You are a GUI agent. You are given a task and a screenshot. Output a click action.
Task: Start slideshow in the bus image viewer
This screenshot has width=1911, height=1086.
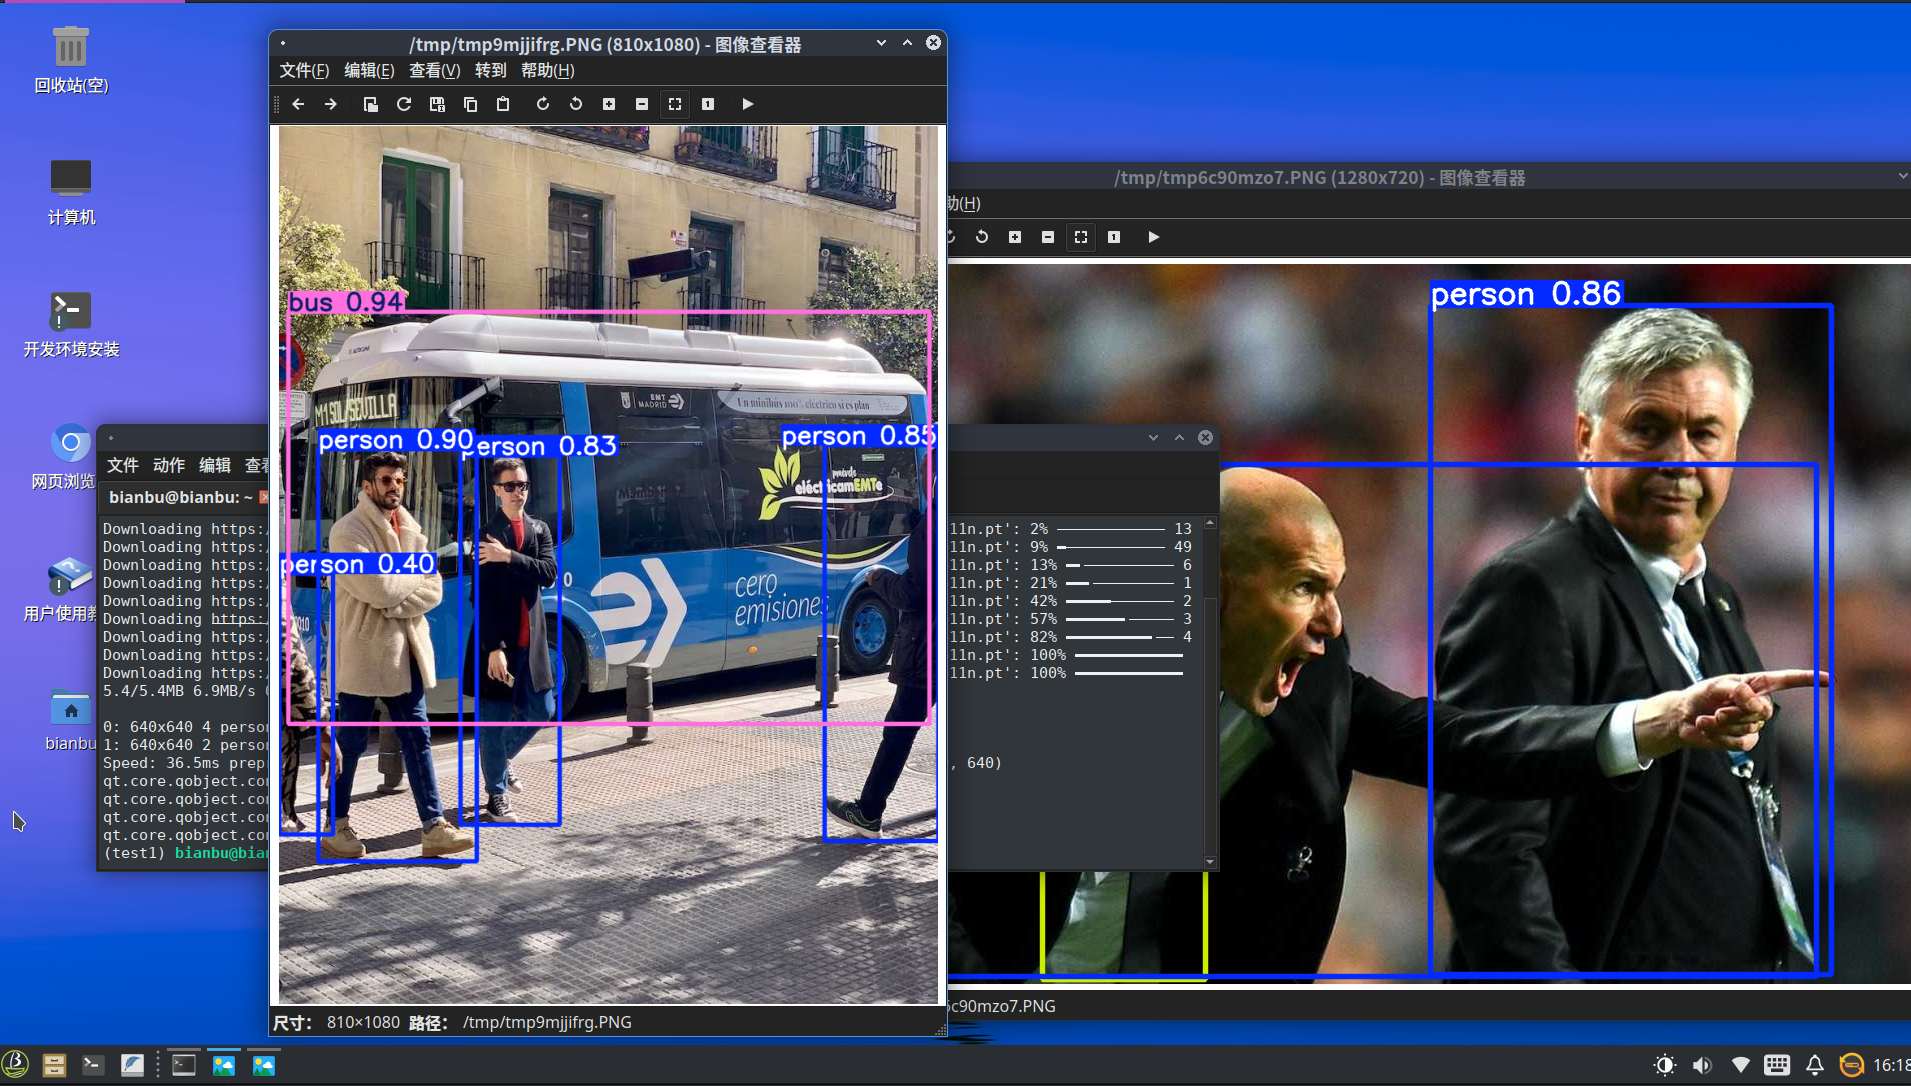coord(747,104)
